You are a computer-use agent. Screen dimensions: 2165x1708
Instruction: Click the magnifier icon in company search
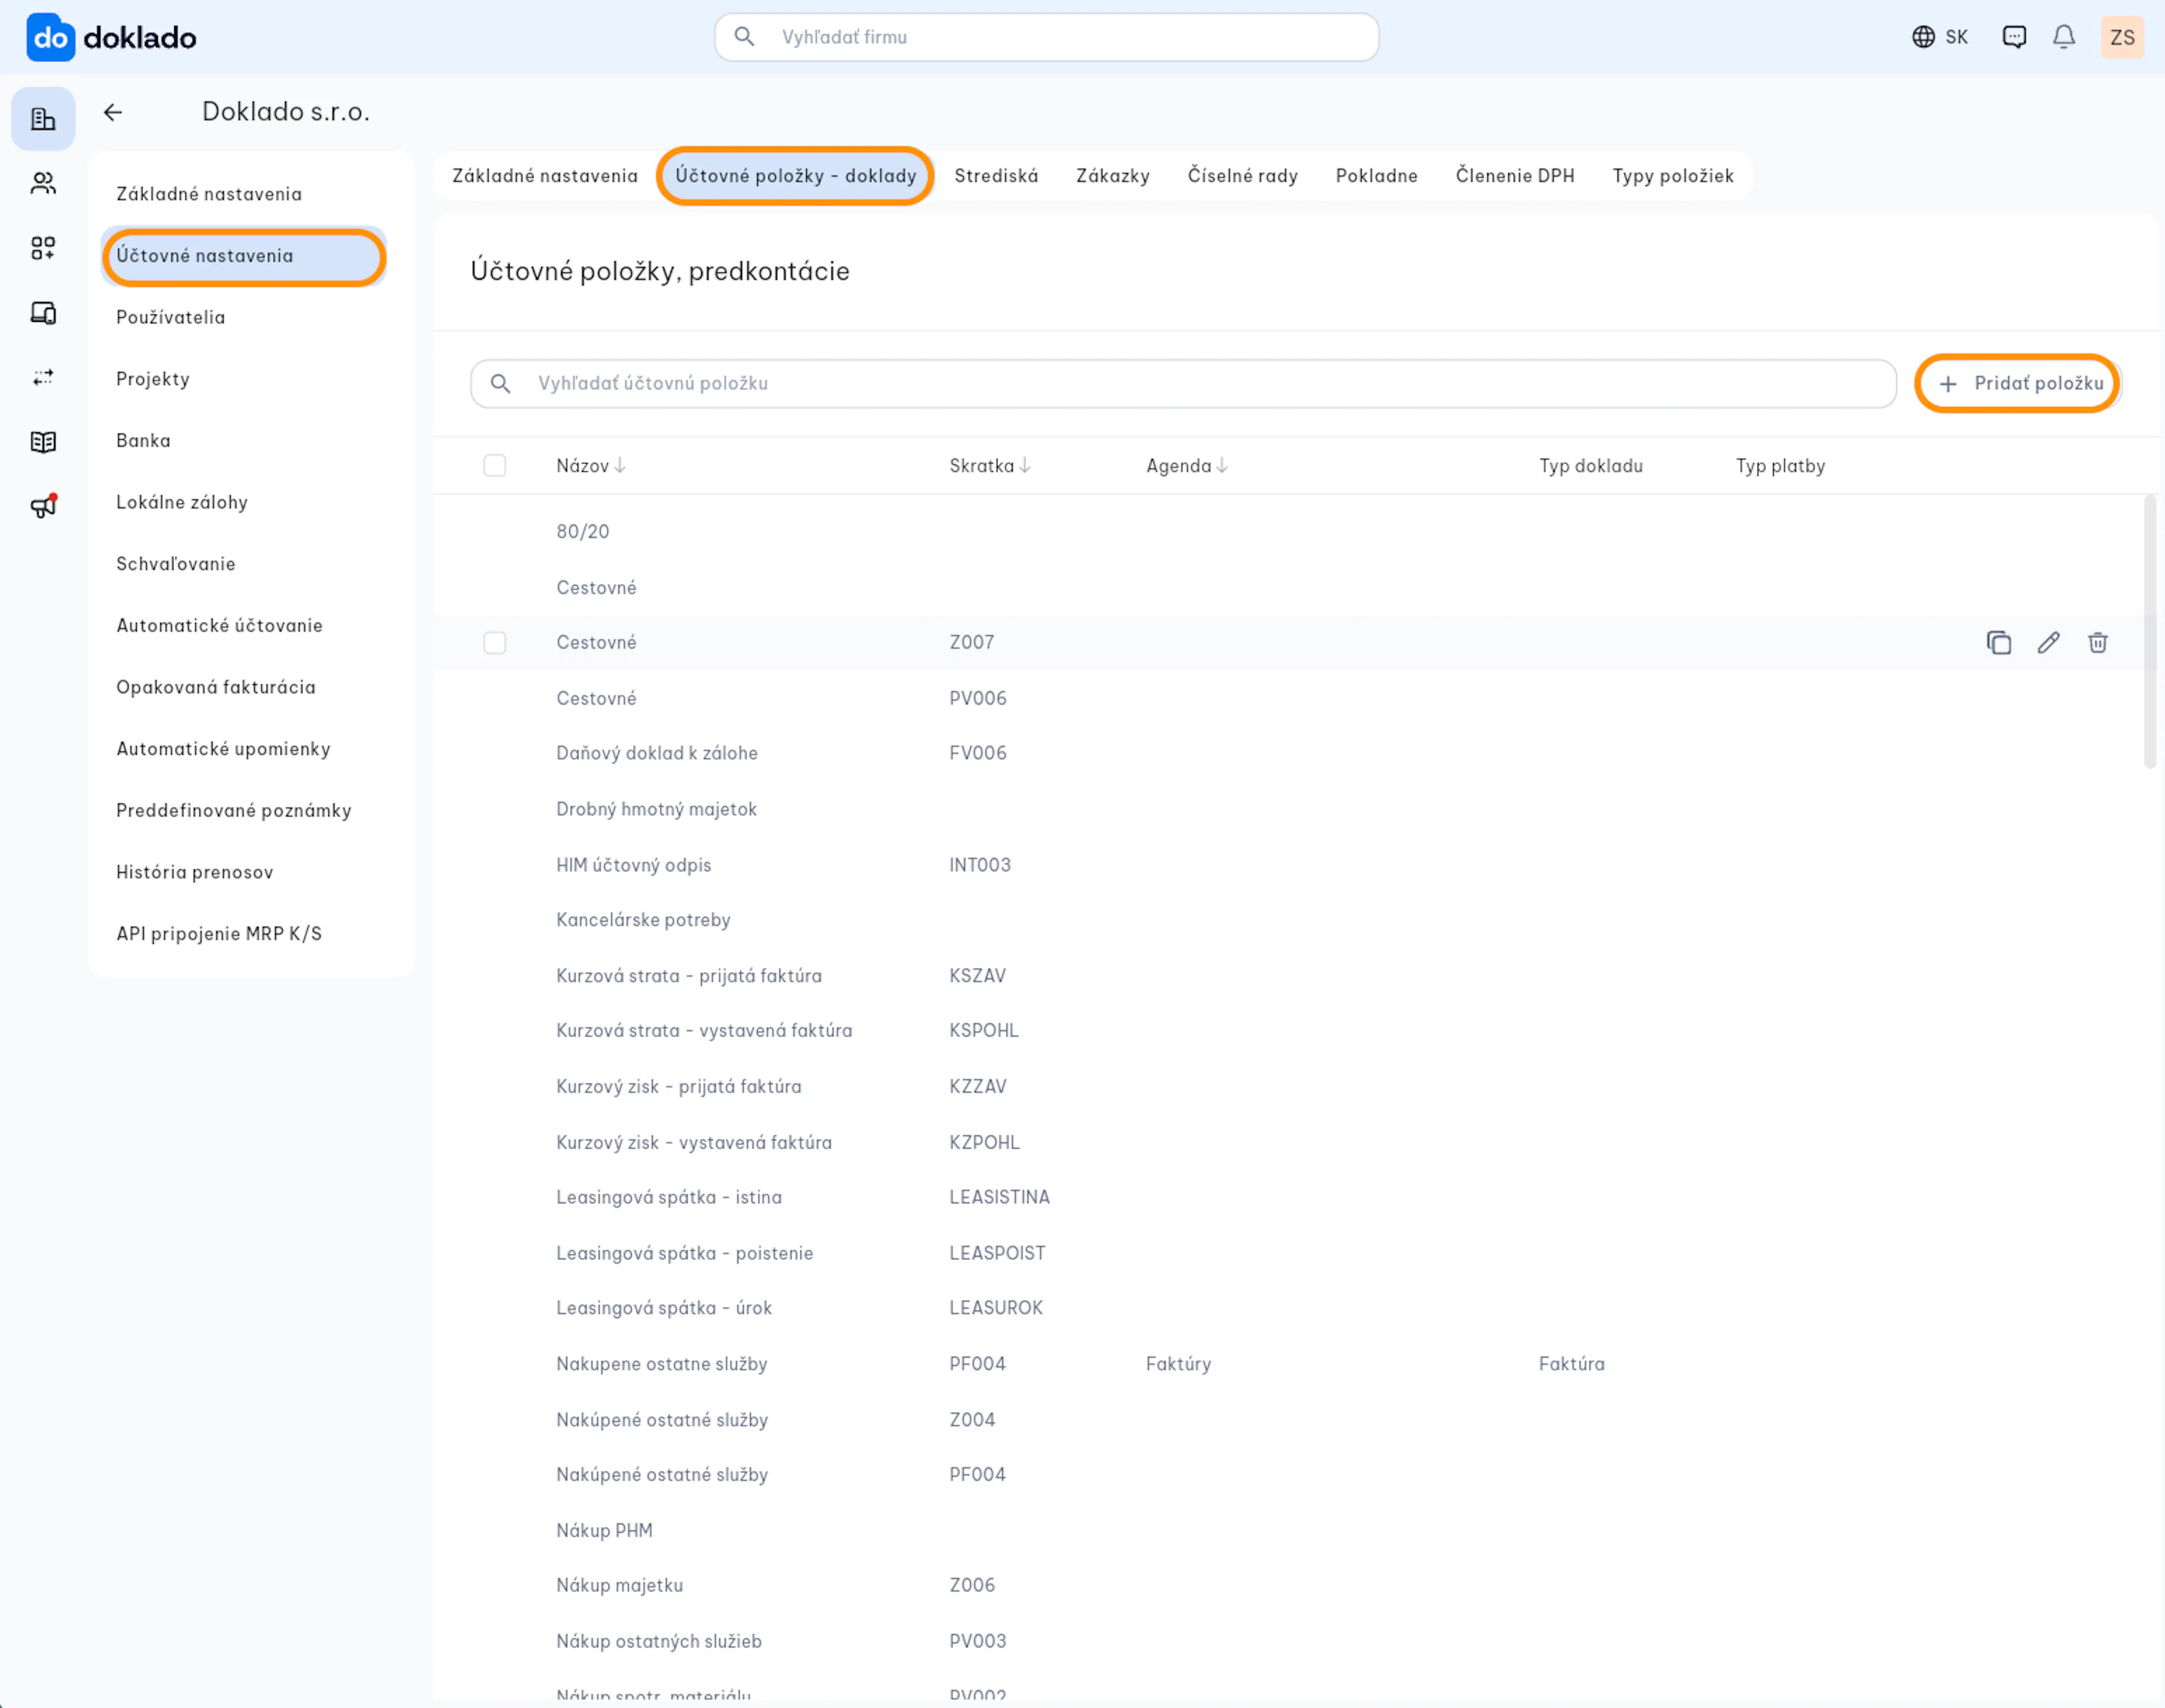pos(744,37)
